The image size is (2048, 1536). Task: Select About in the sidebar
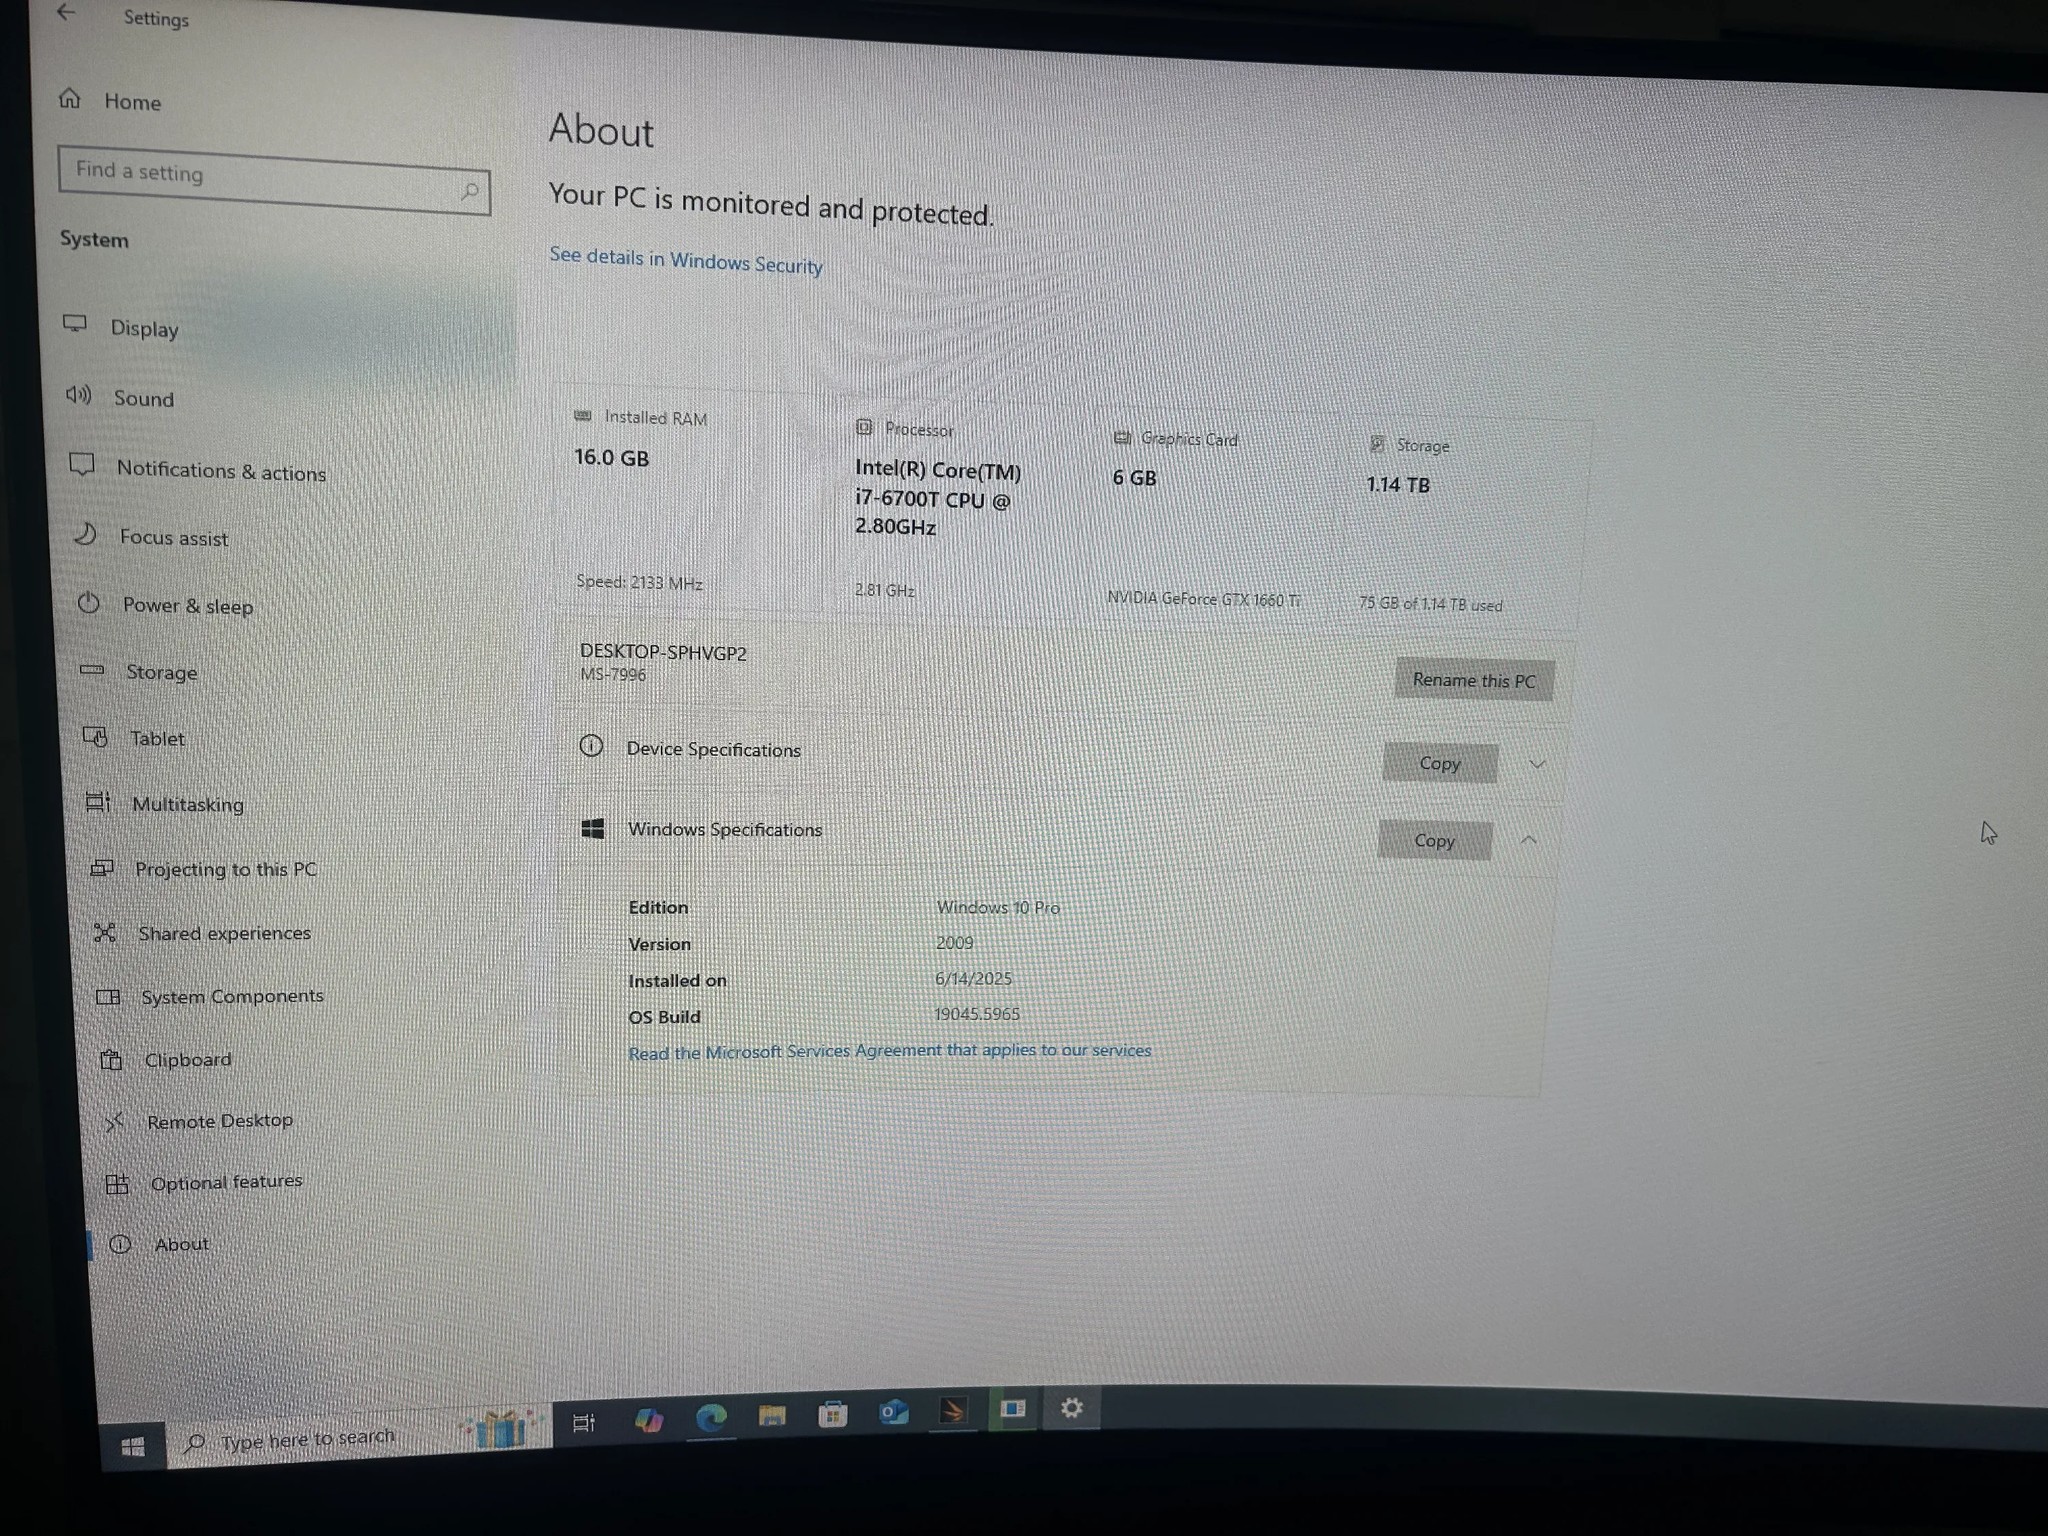click(x=181, y=1244)
